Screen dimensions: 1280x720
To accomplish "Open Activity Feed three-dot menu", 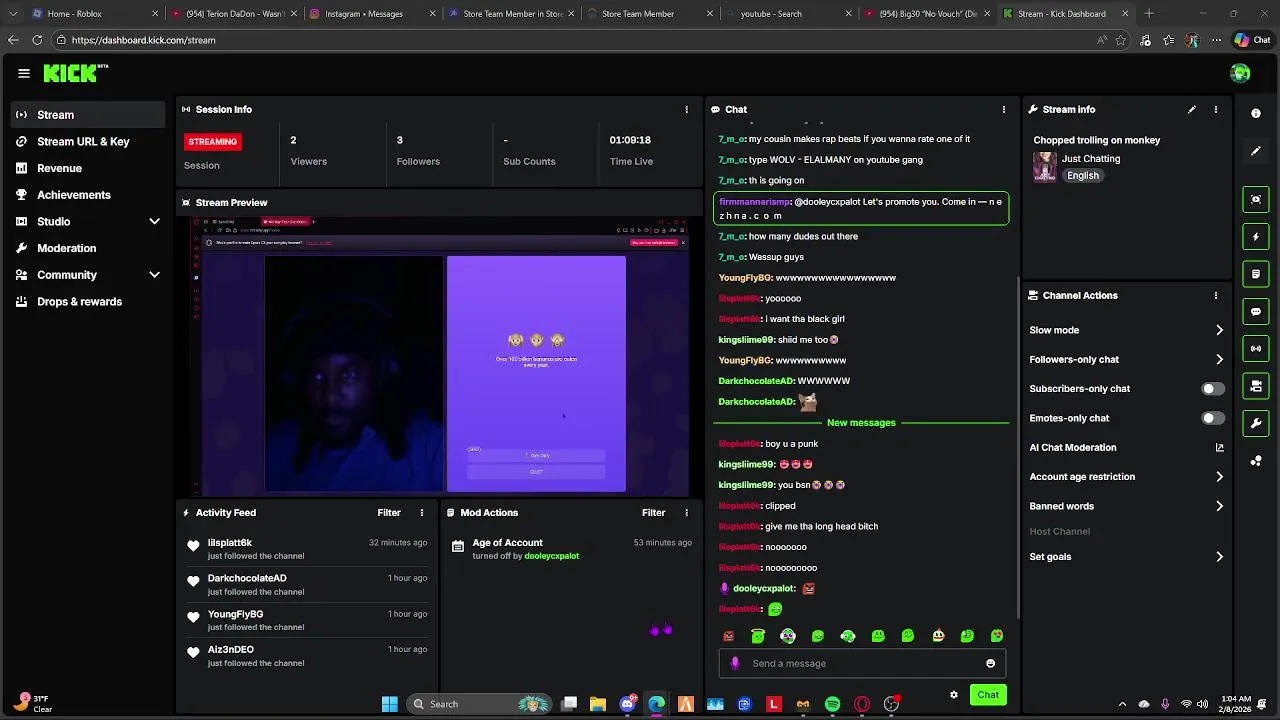I will (x=421, y=512).
